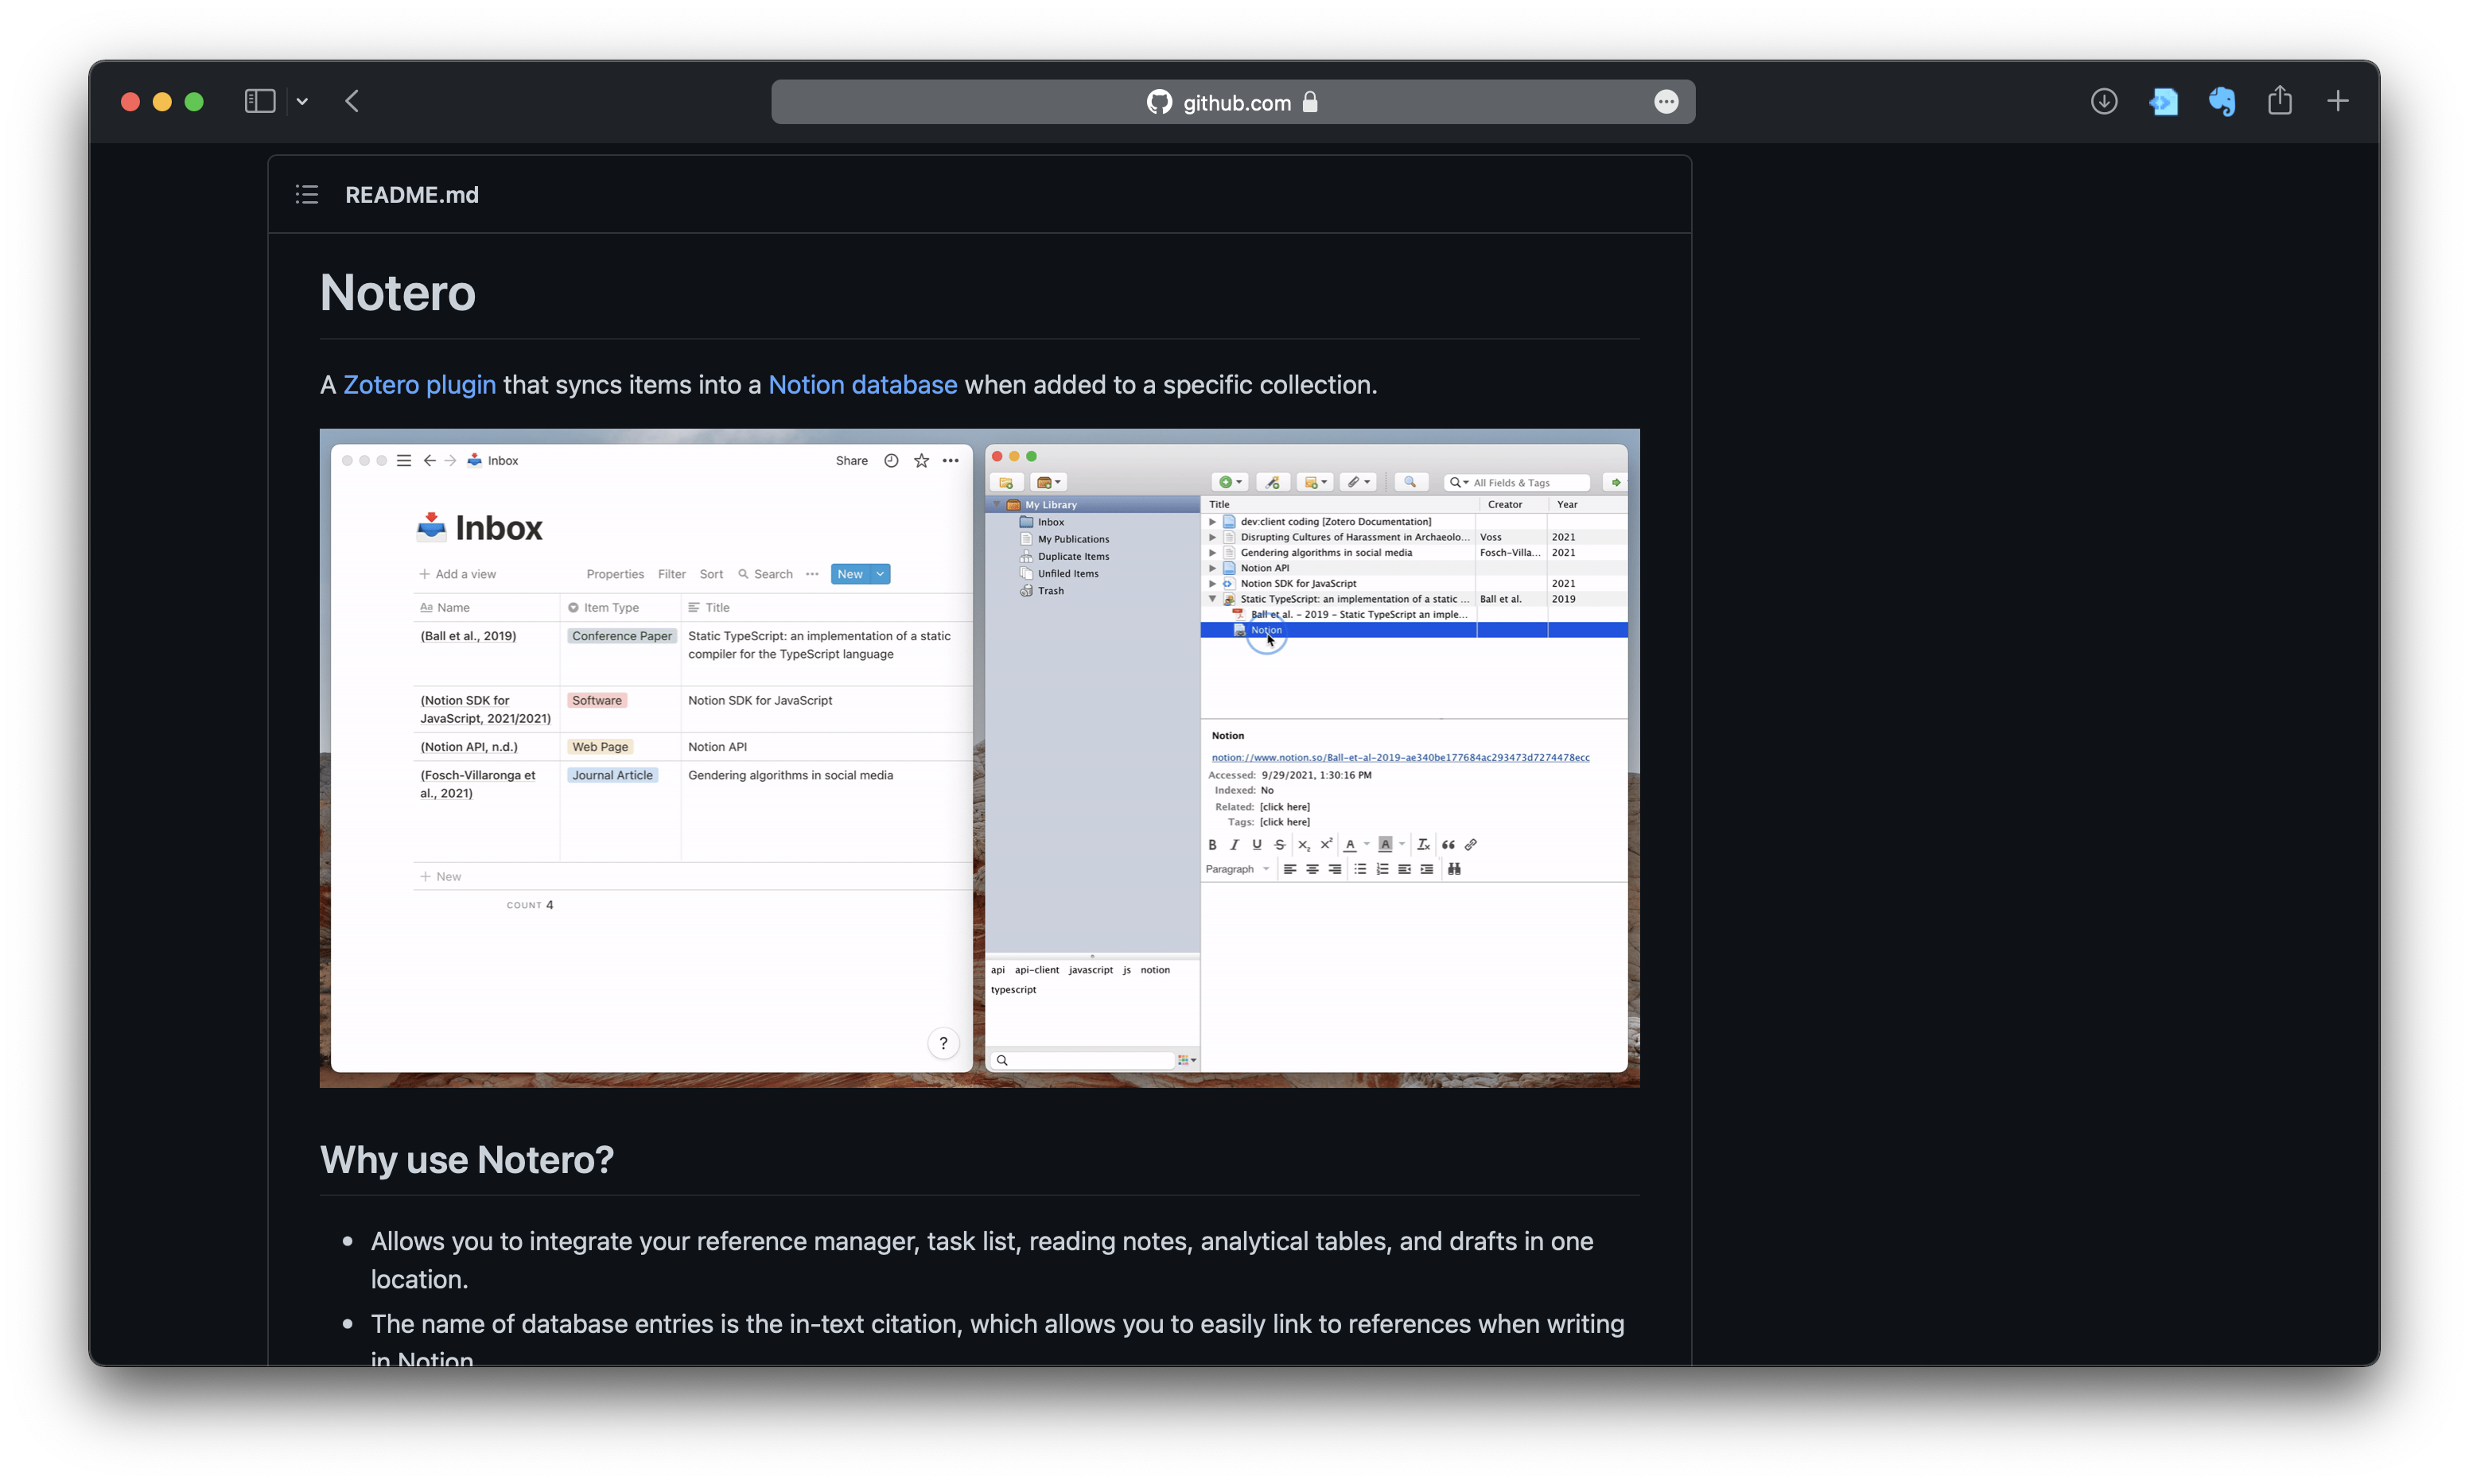Open the Notero screenshot image
The image size is (2469, 1484).
[x=979, y=758]
